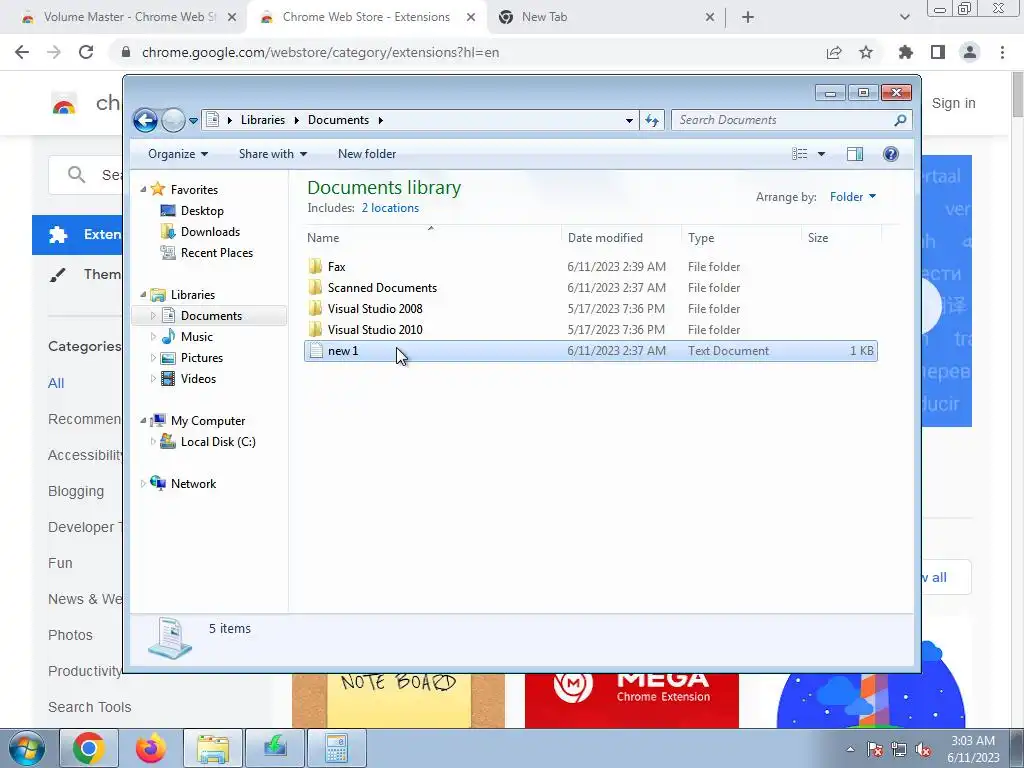Open the Share with menu
This screenshot has height=768, width=1024.
(272, 154)
